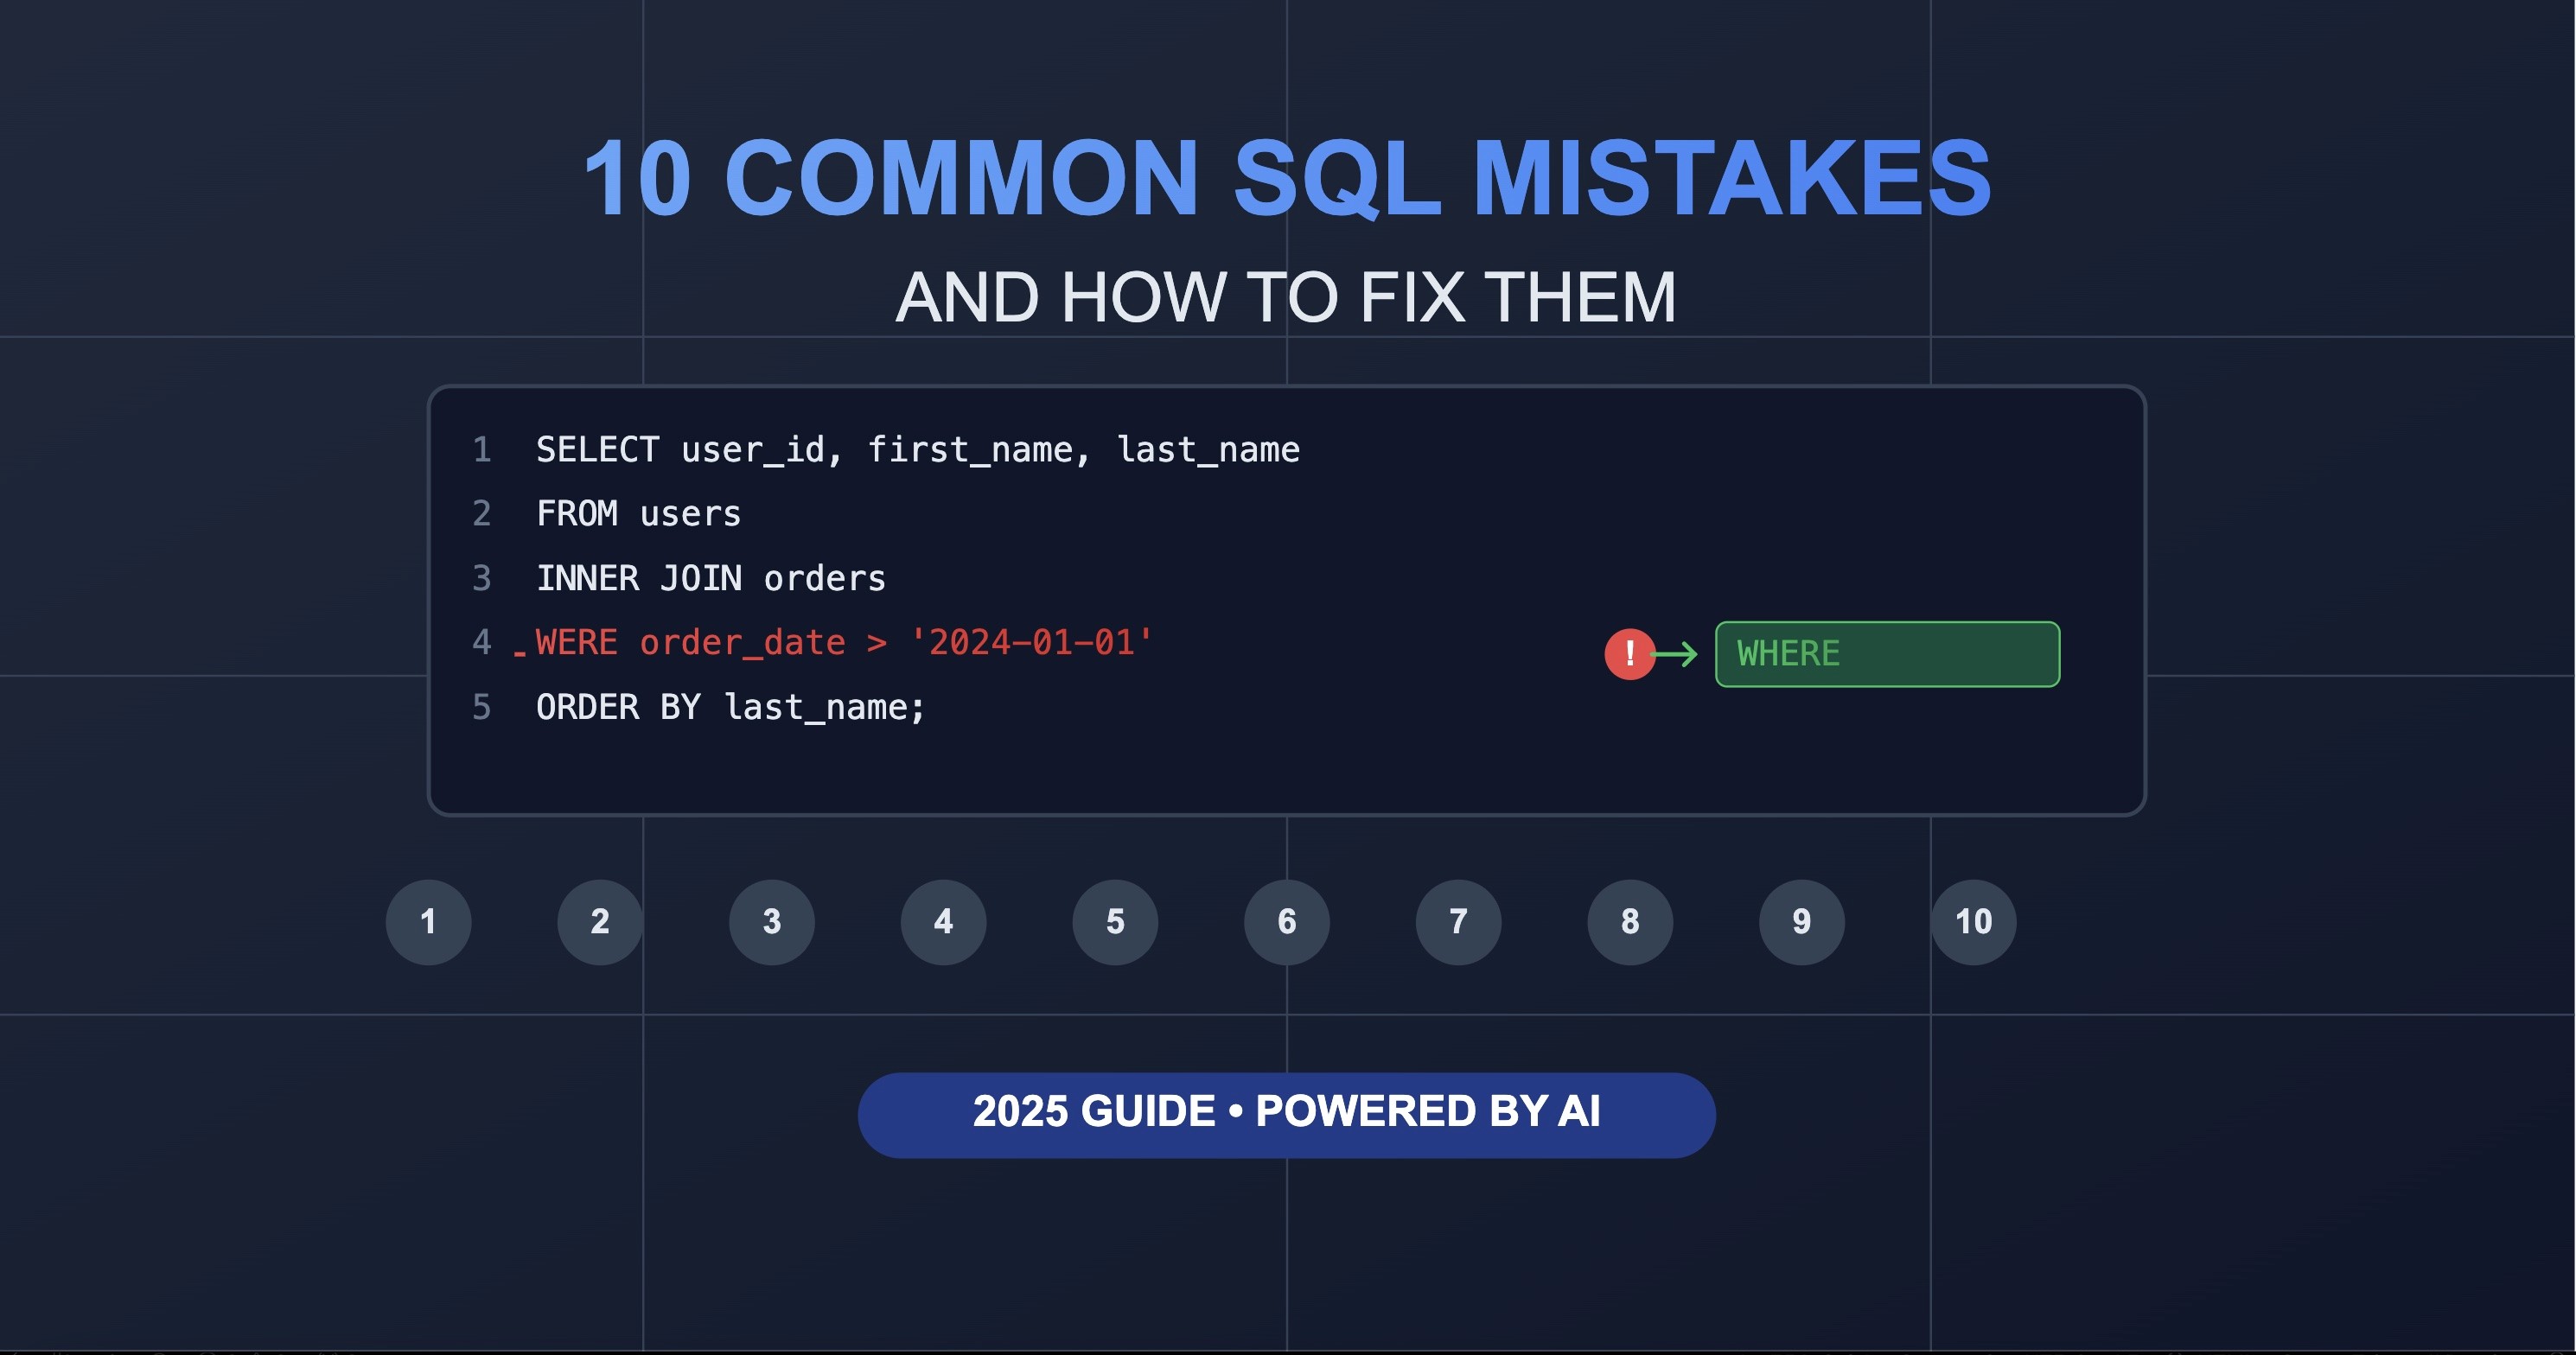Click the mistake number 6 navigation dot
Screen dimensions: 2576x1355
(1286, 921)
